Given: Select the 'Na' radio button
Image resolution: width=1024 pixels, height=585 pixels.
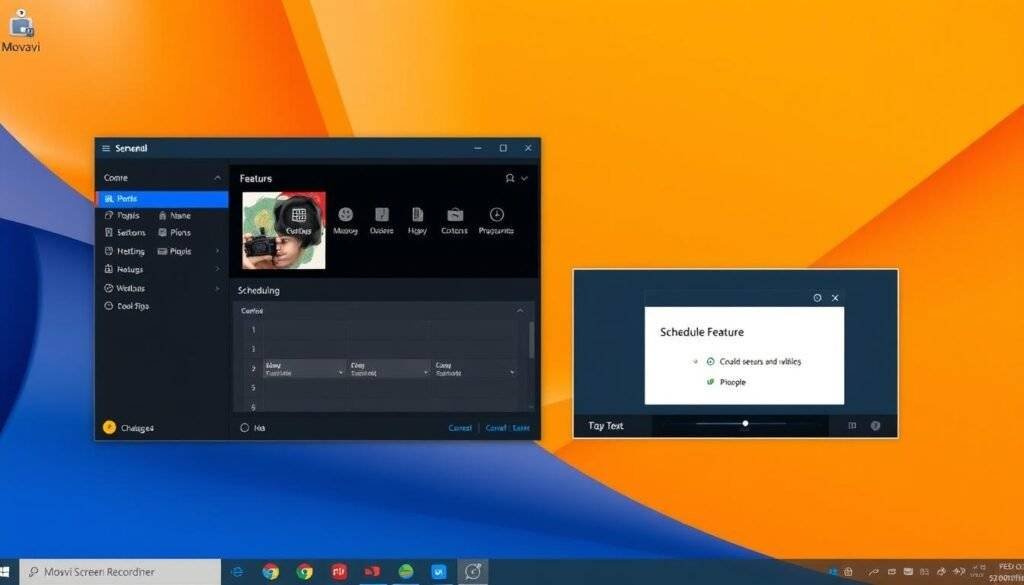Looking at the screenshot, I should [245, 428].
